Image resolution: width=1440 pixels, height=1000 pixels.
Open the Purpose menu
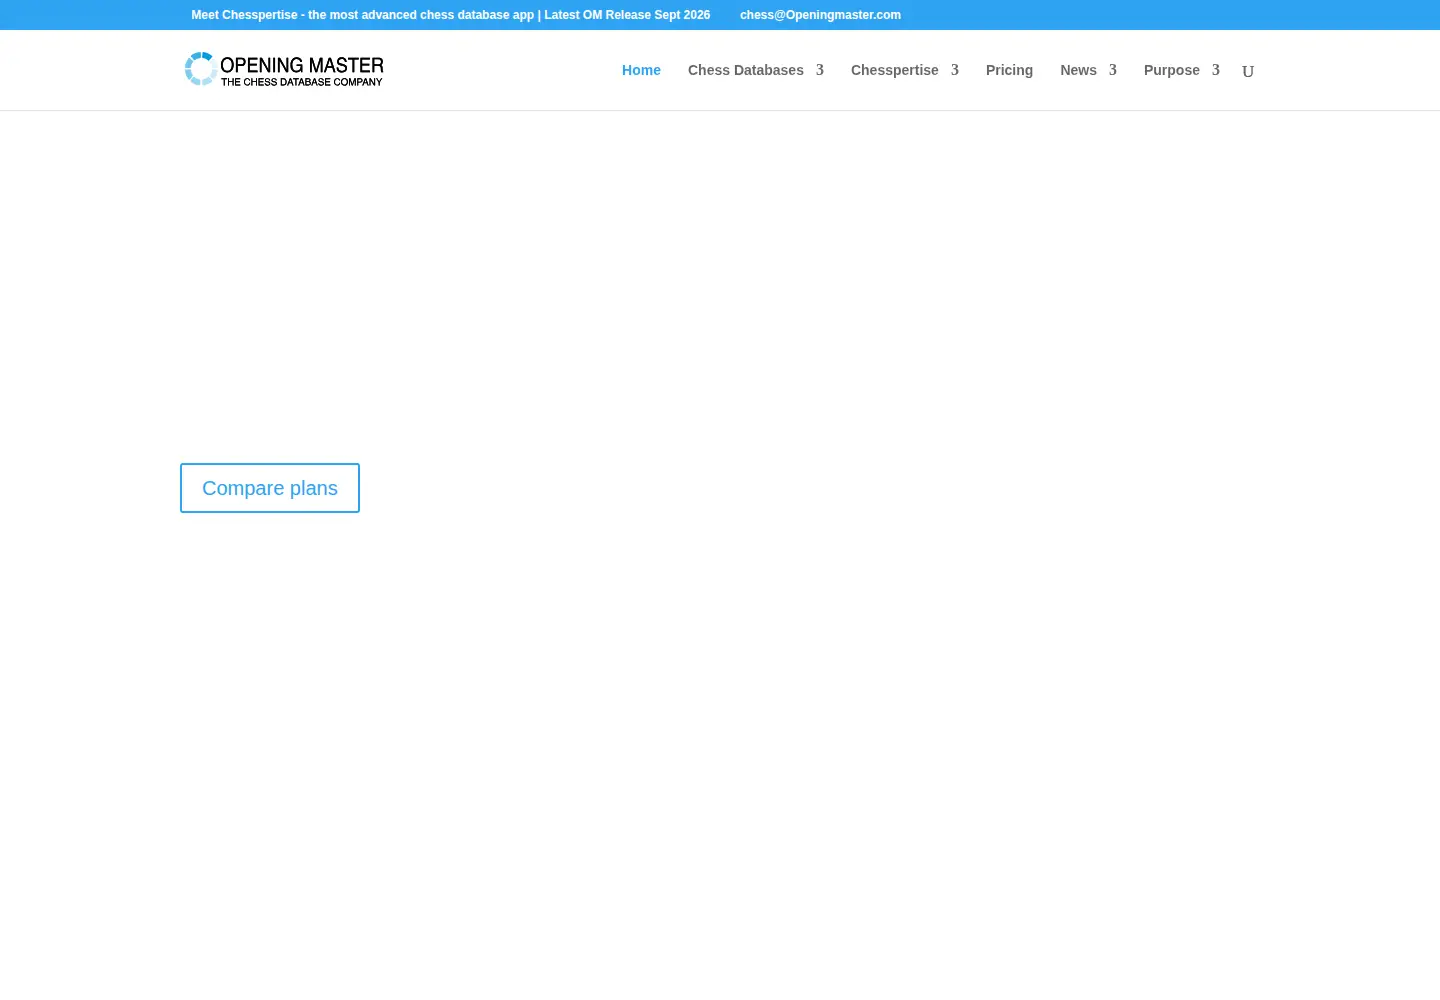pyautogui.click(x=1172, y=70)
